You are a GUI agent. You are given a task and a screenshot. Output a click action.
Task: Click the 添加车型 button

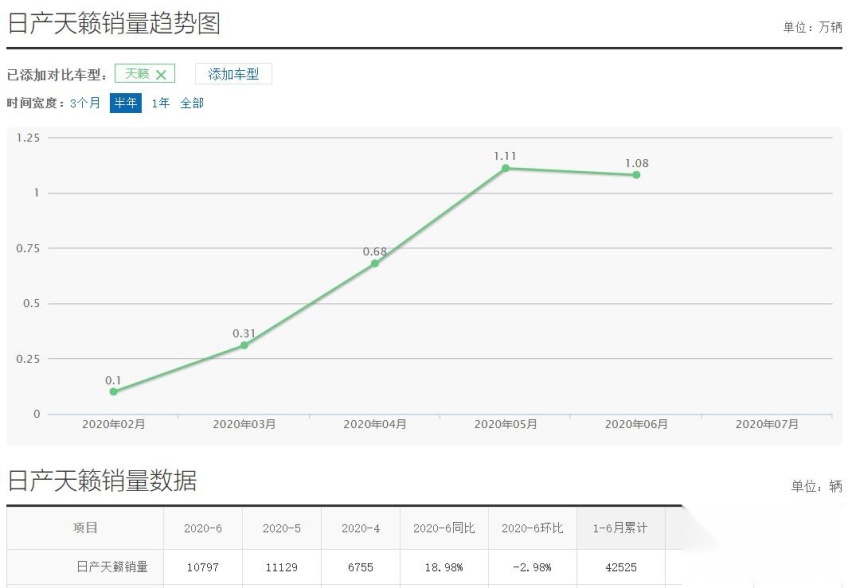tap(234, 74)
